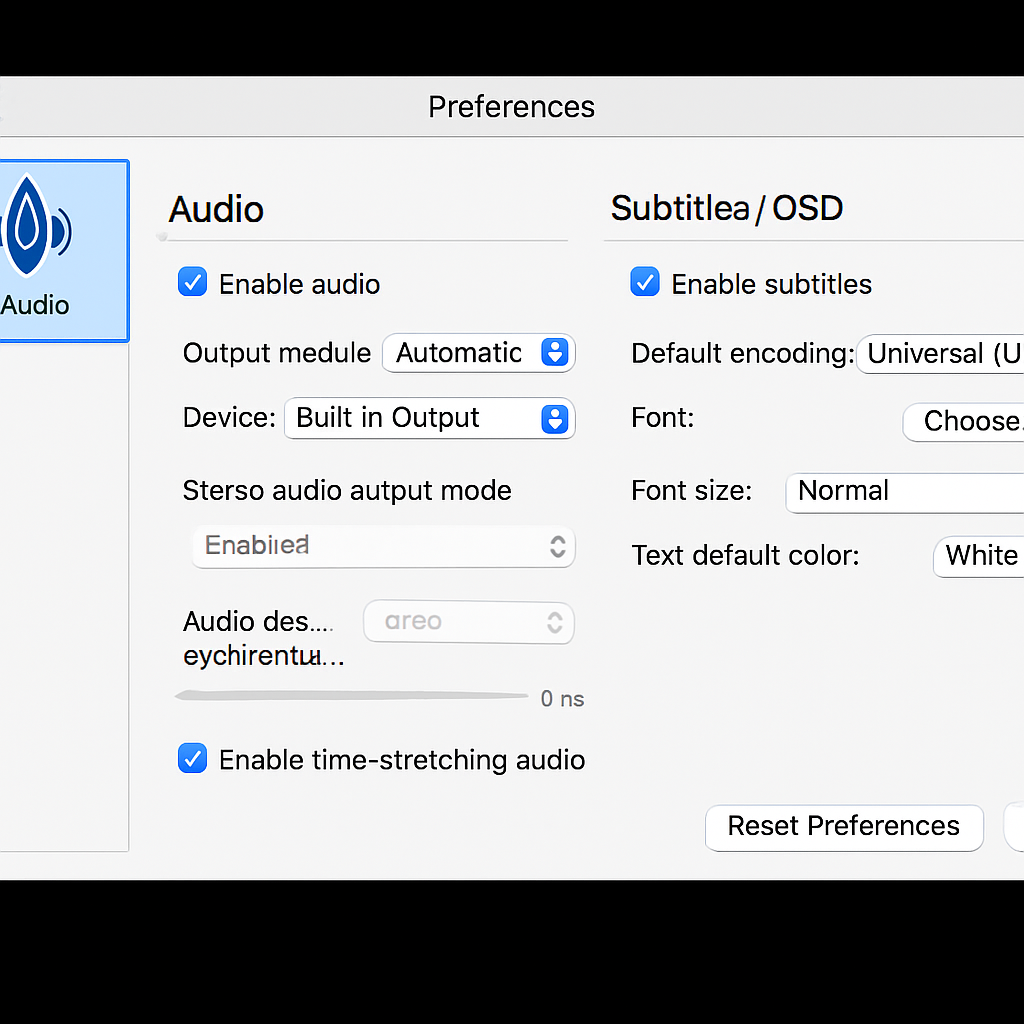Viewport: 1024px width, 1024px height.
Task: Click the Preferences window title bar
Action: tap(512, 106)
